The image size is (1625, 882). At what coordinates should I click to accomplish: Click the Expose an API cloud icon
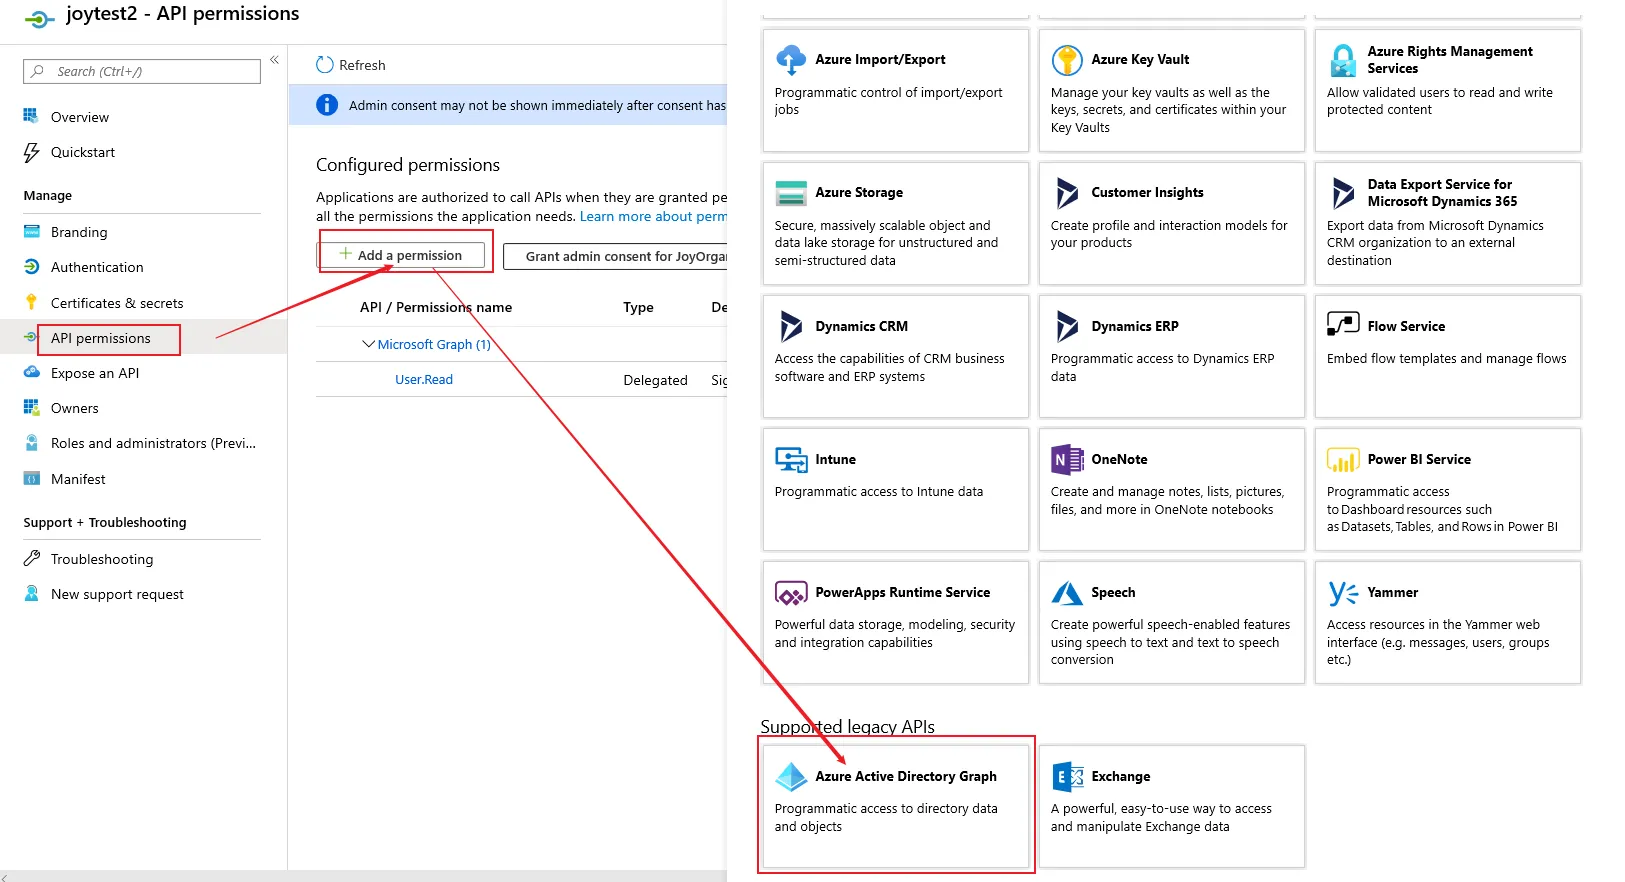point(31,372)
